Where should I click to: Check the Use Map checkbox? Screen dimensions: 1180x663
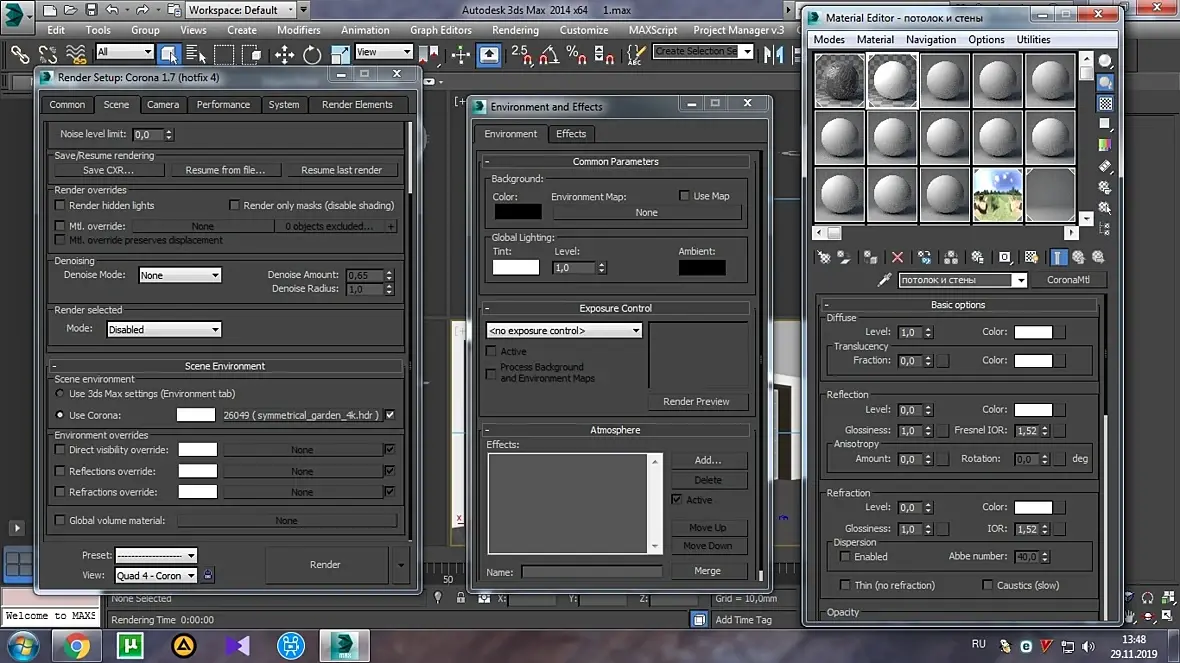[x=685, y=196]
